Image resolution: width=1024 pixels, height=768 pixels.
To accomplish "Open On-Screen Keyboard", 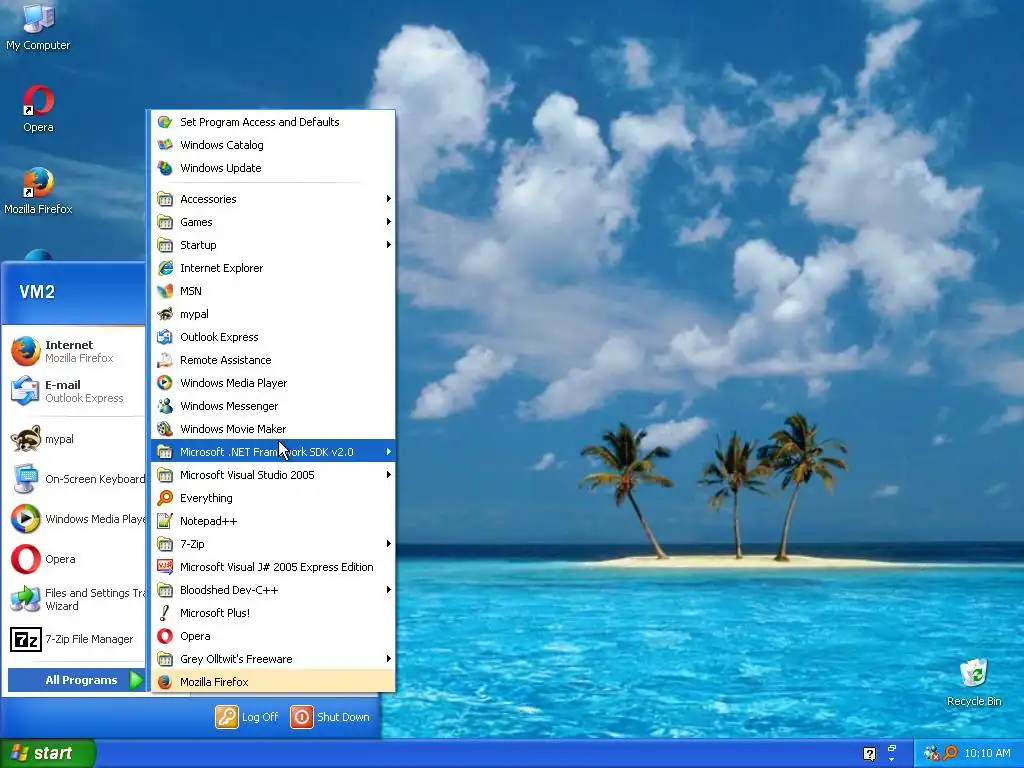I will coord(76,479).
